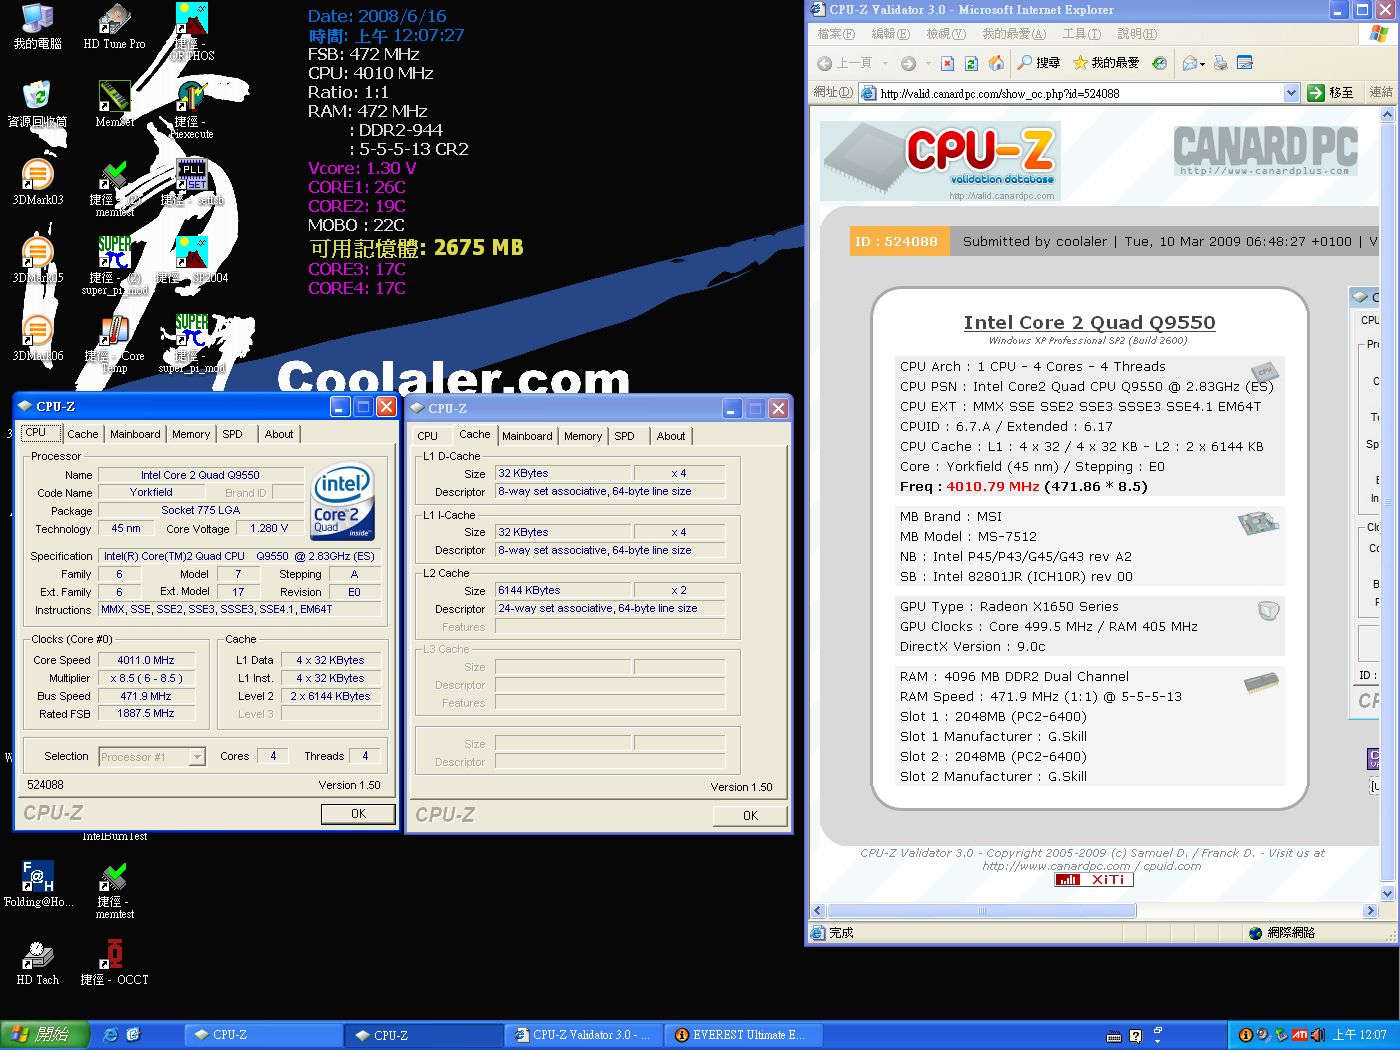Click the Code Name field Yorkfield
This screenshot has width=1400, height=1050.
(151, 493)
